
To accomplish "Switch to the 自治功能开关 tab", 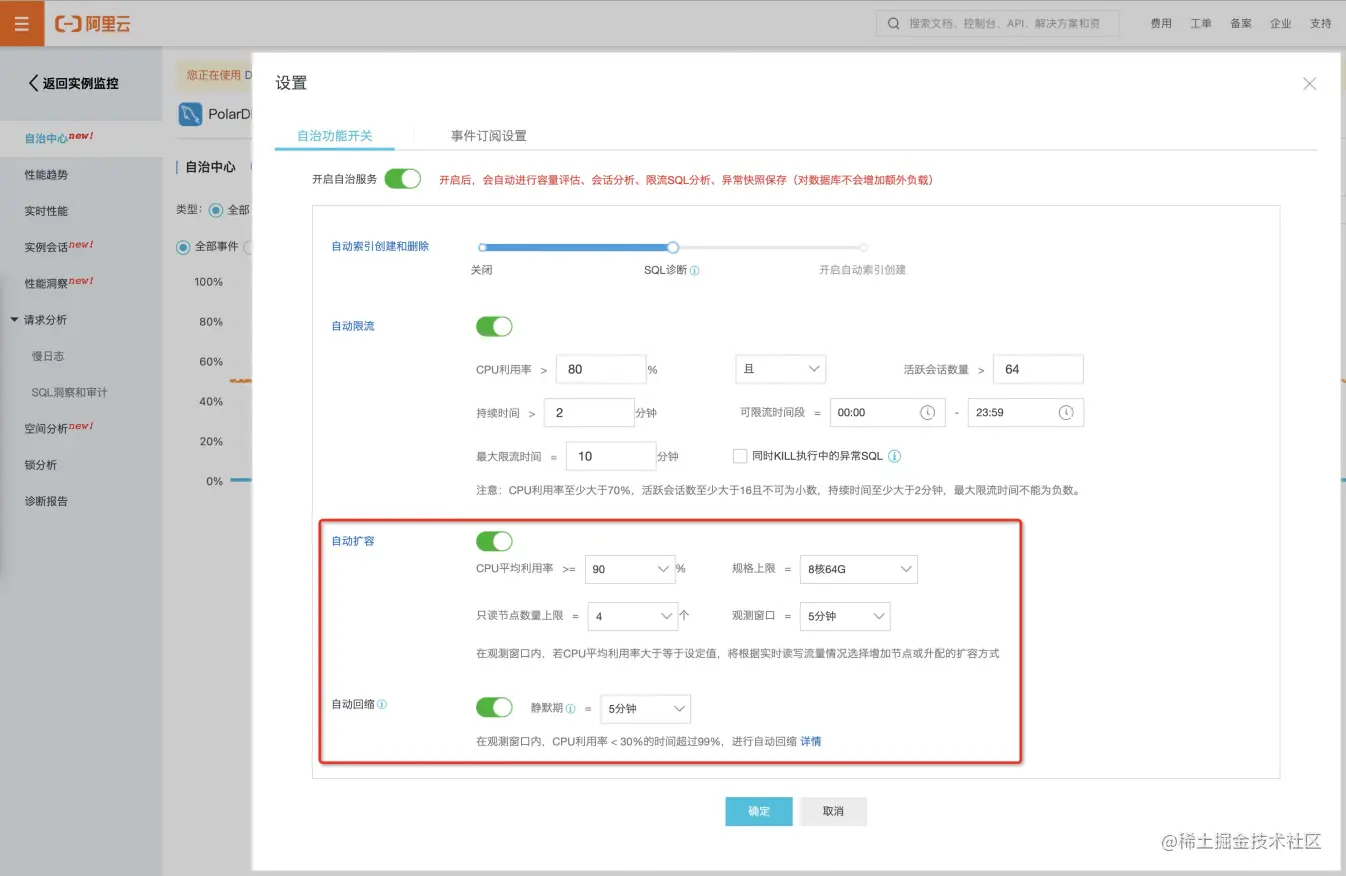I will [x=334, y=136].
